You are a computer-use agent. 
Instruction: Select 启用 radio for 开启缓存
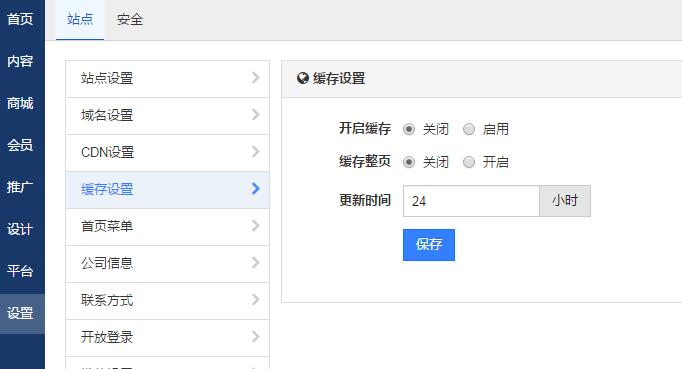(469, 129)
